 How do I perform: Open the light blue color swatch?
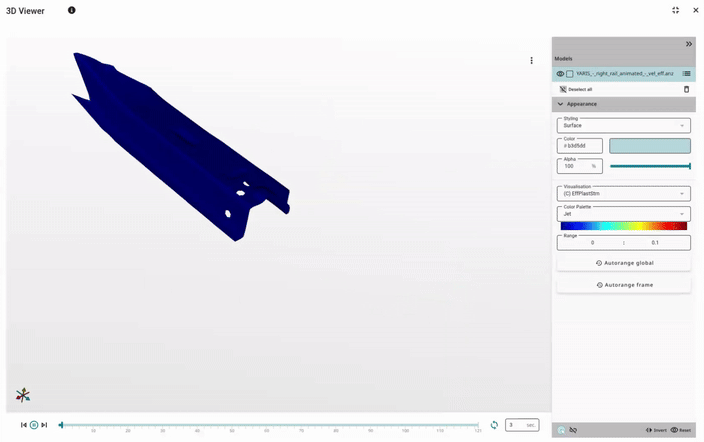650,146
